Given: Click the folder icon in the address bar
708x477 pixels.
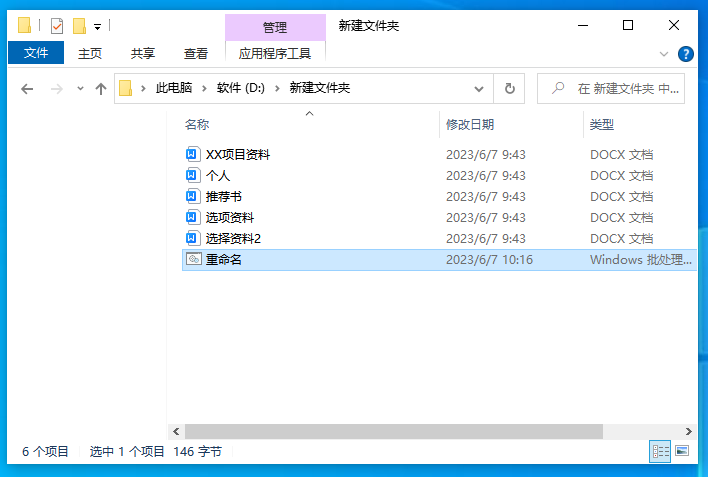Looking at the screenshot, I should coord(126,88).
